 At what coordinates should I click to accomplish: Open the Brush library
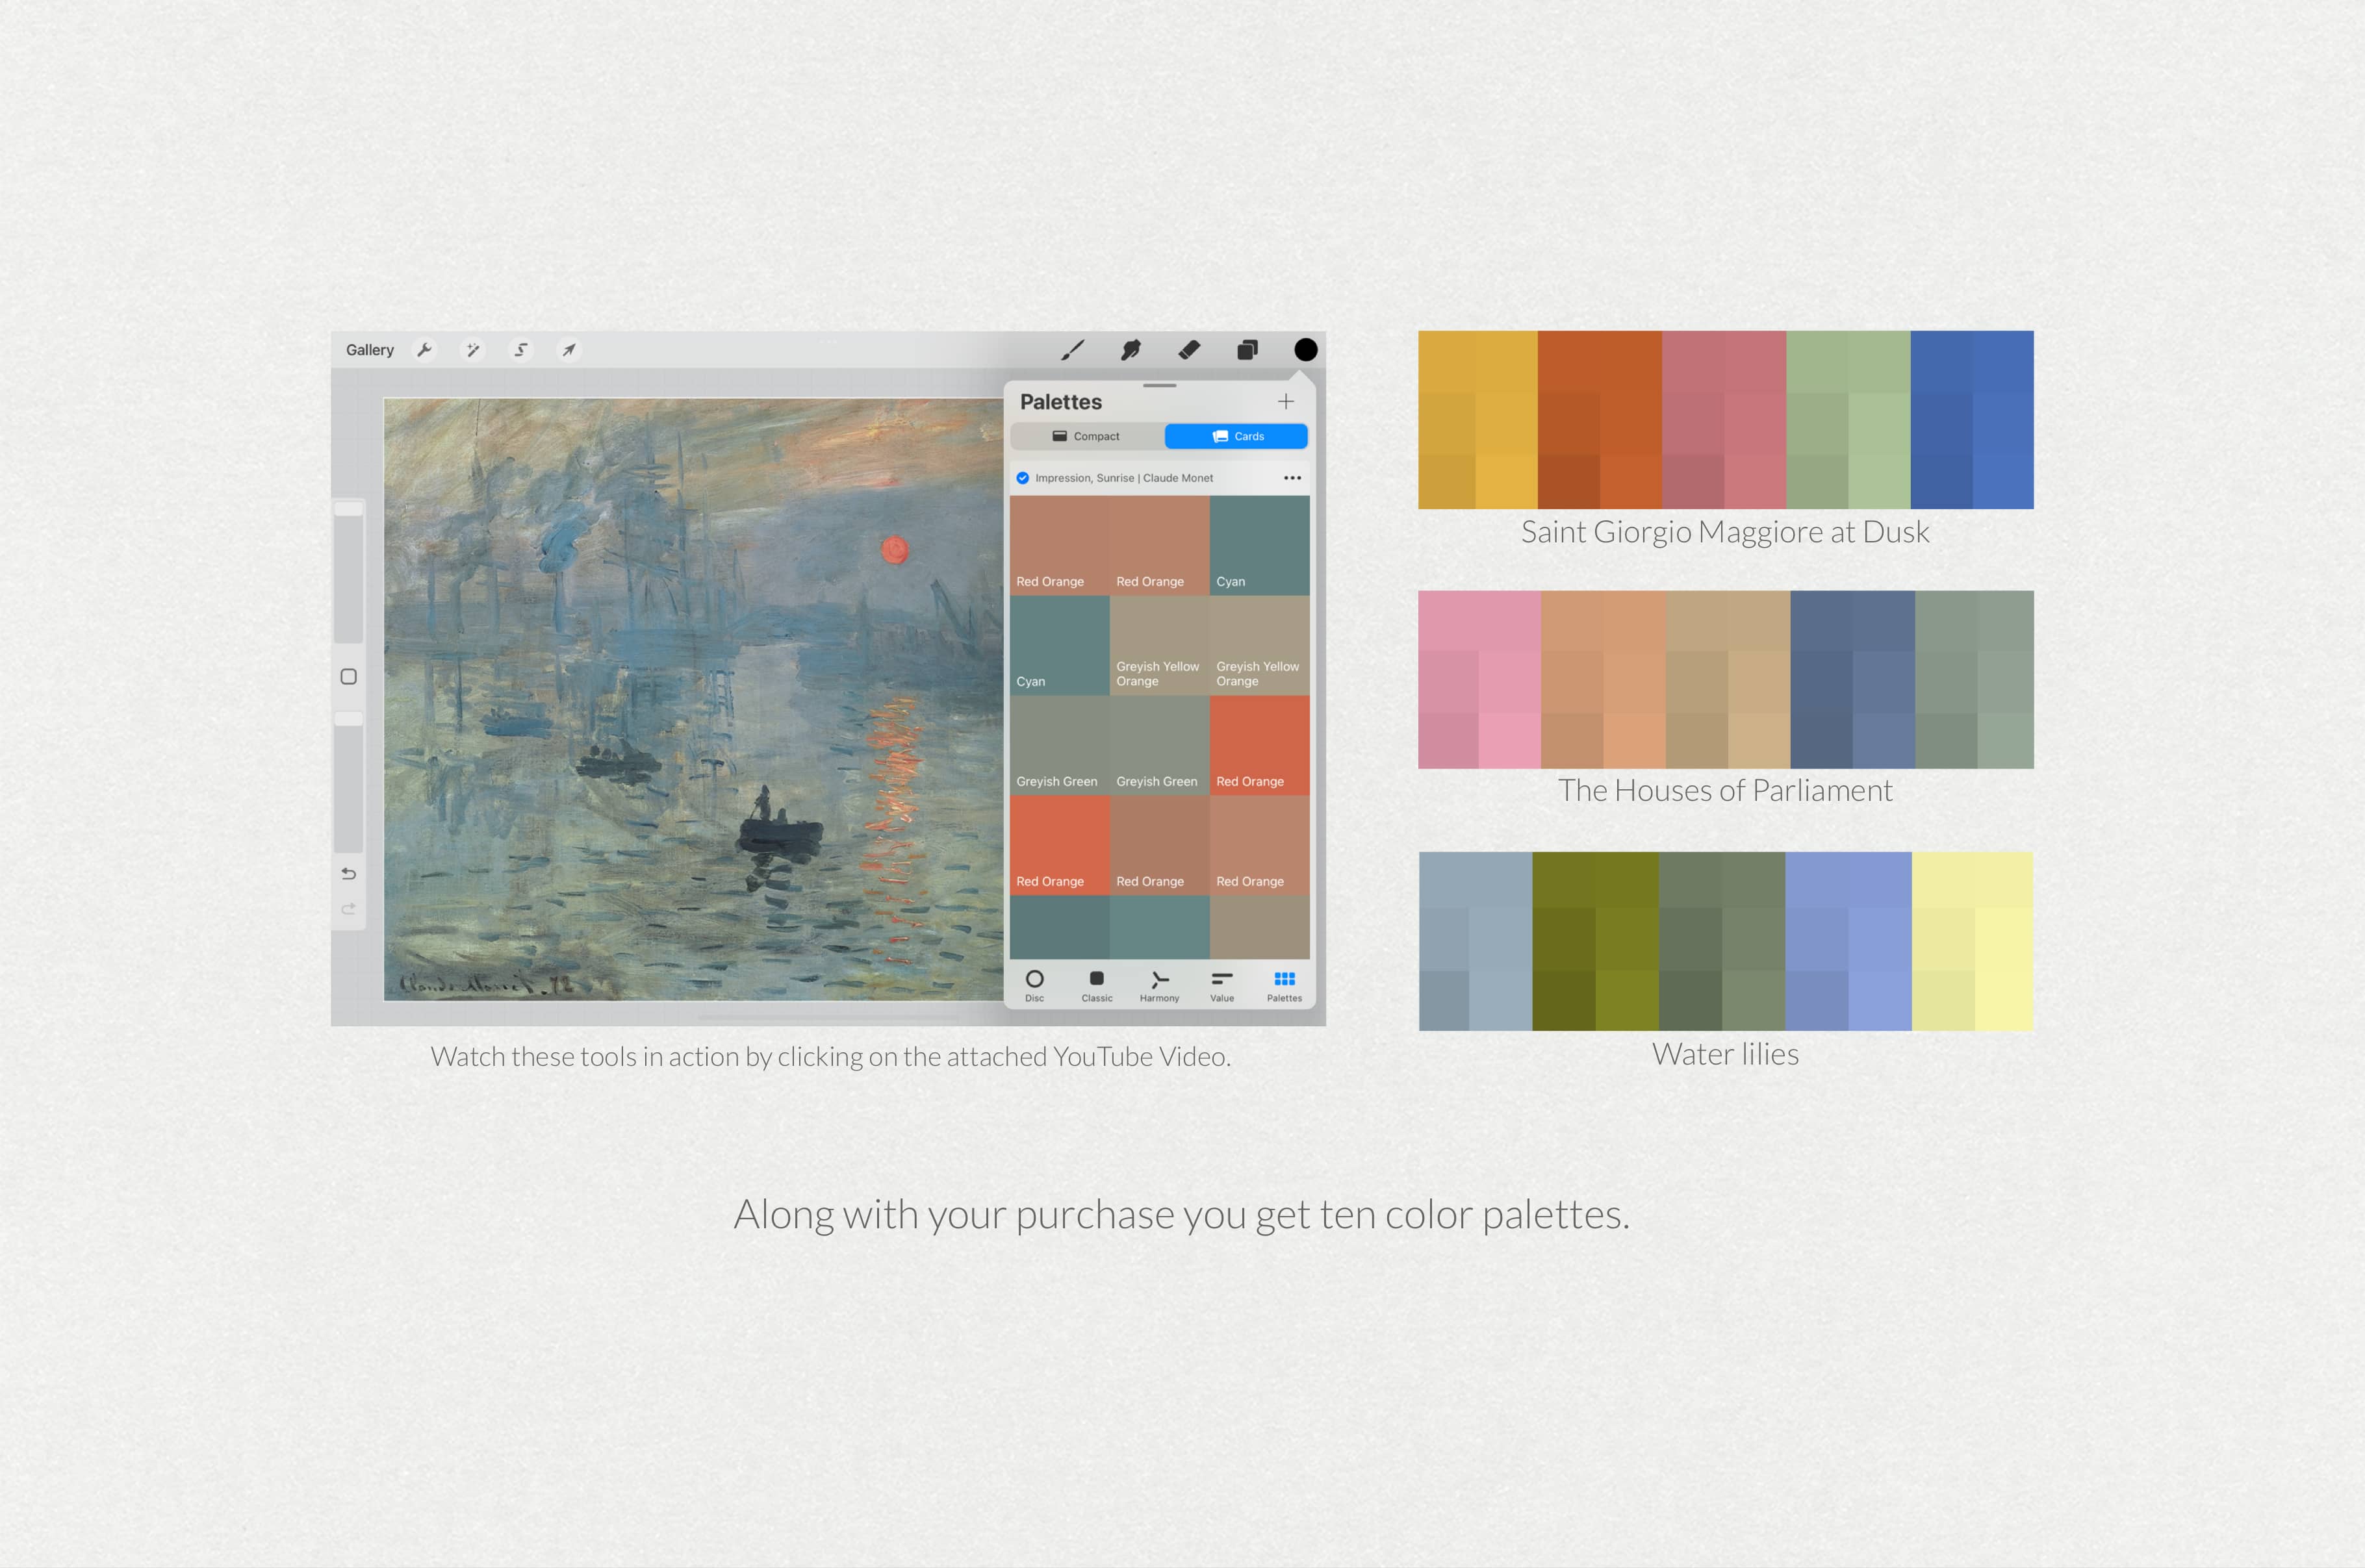[x=1073, y=350]
